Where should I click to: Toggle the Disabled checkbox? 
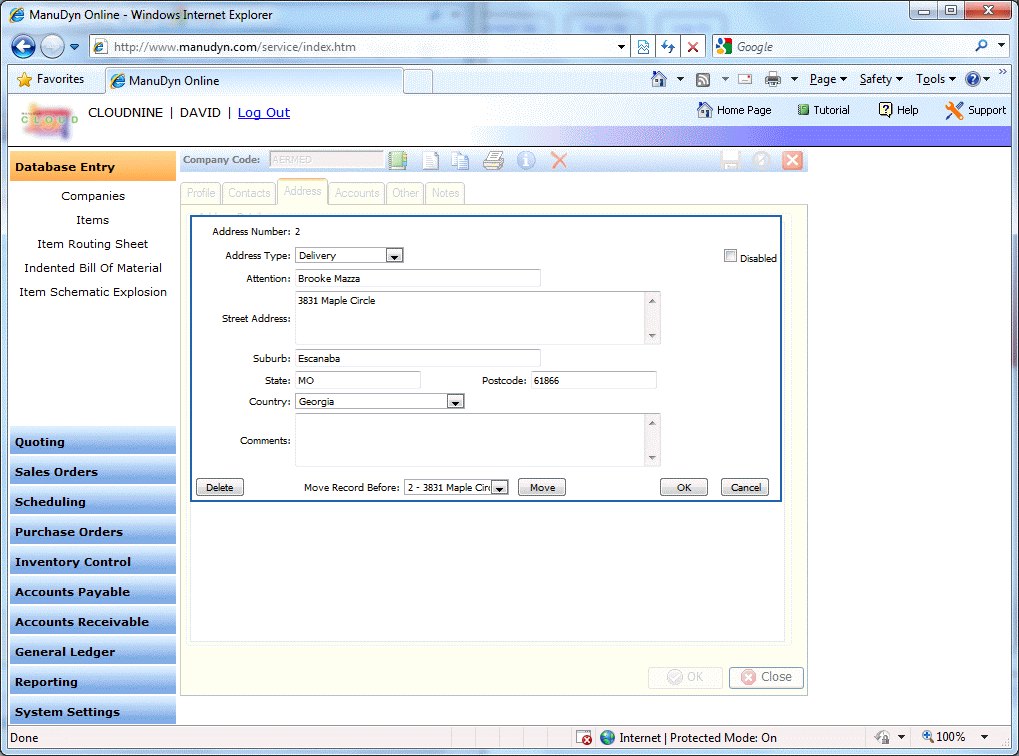pos(730,256)
